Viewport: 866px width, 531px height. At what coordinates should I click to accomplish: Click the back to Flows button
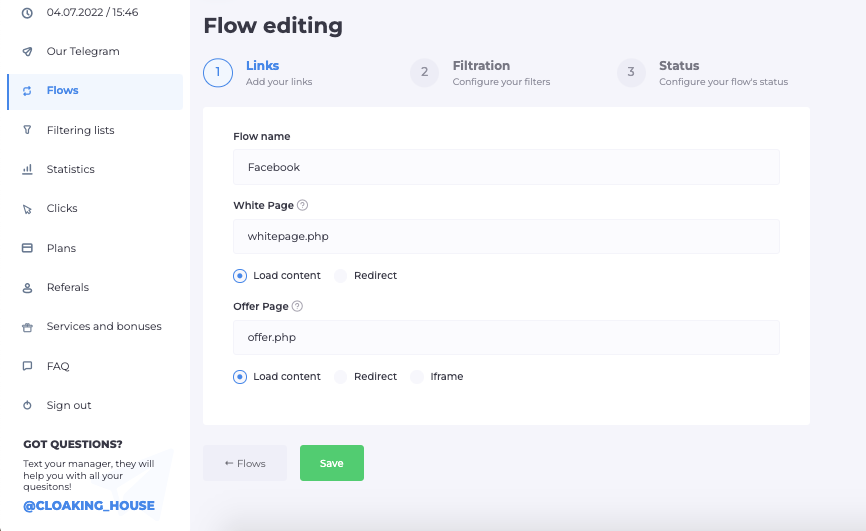pos(245,463)
